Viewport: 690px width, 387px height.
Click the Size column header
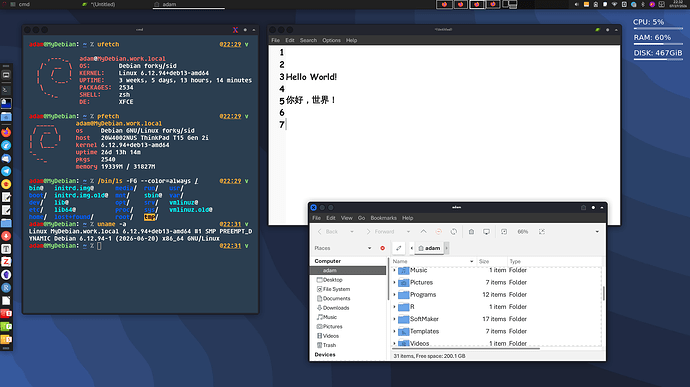point(492,262)
